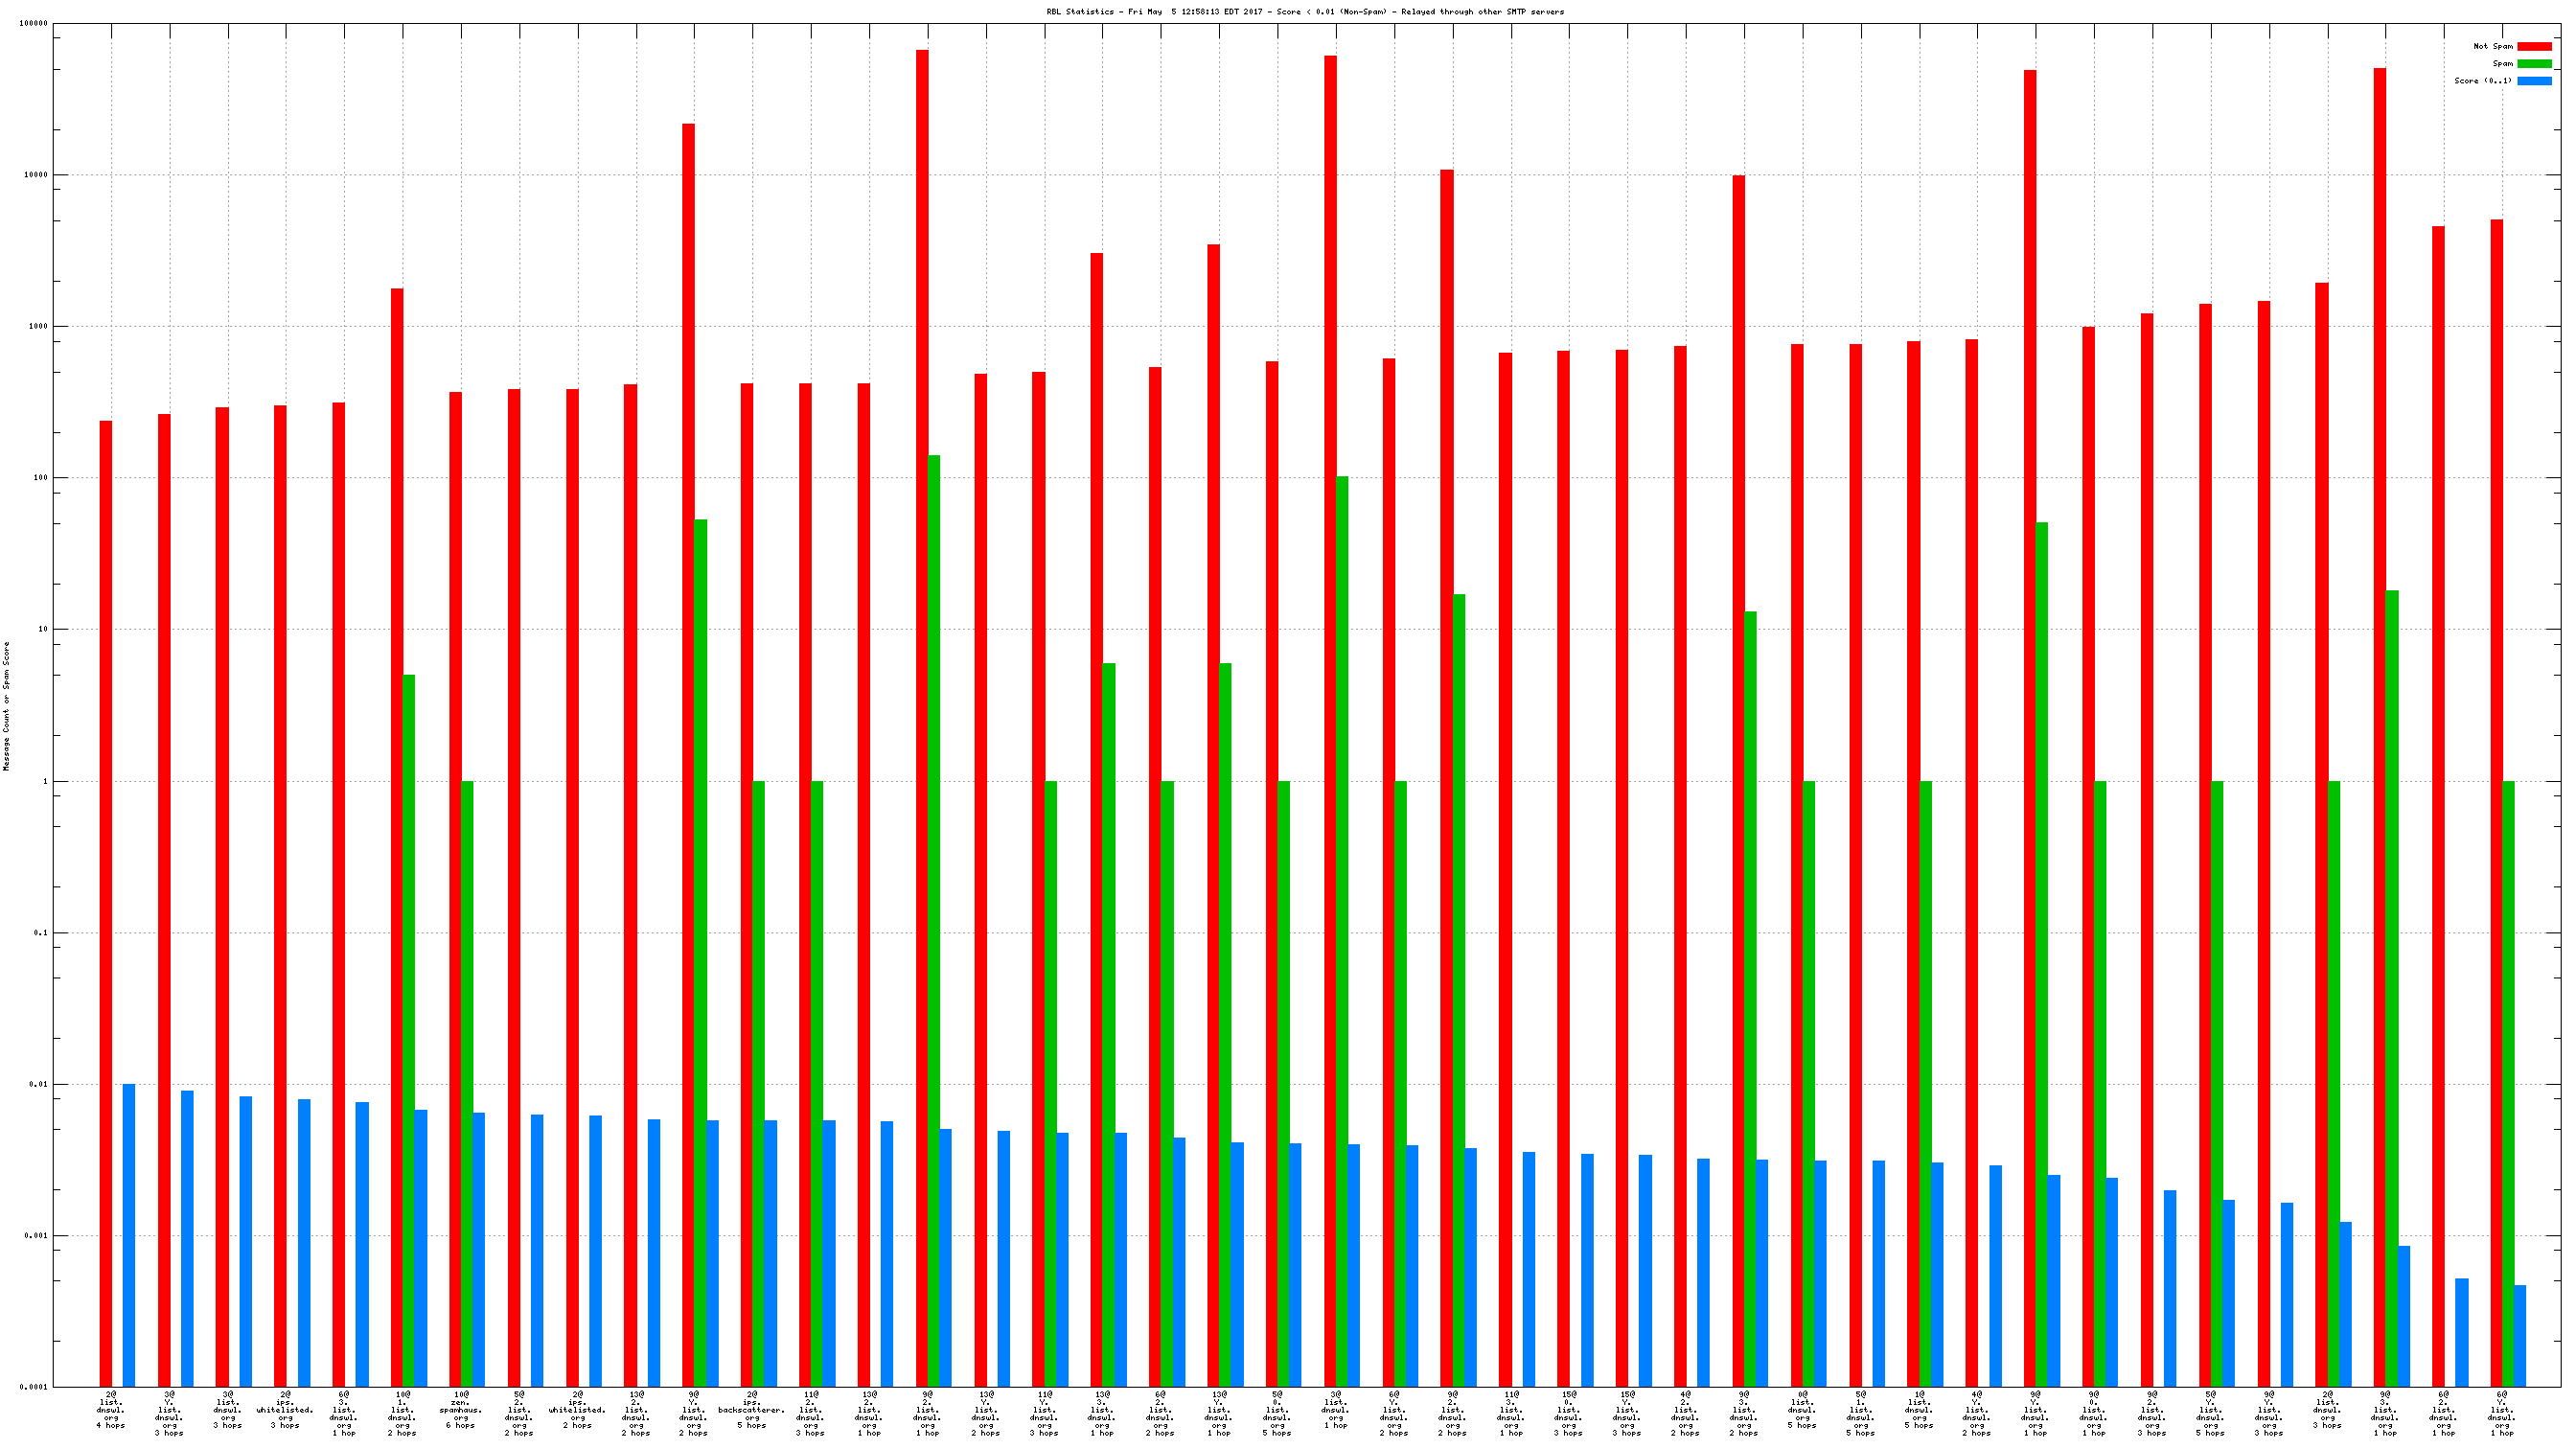Click the RBL Statistics chart title
Screen dimensions: 2576x1449
click(x=1304, y=12)
